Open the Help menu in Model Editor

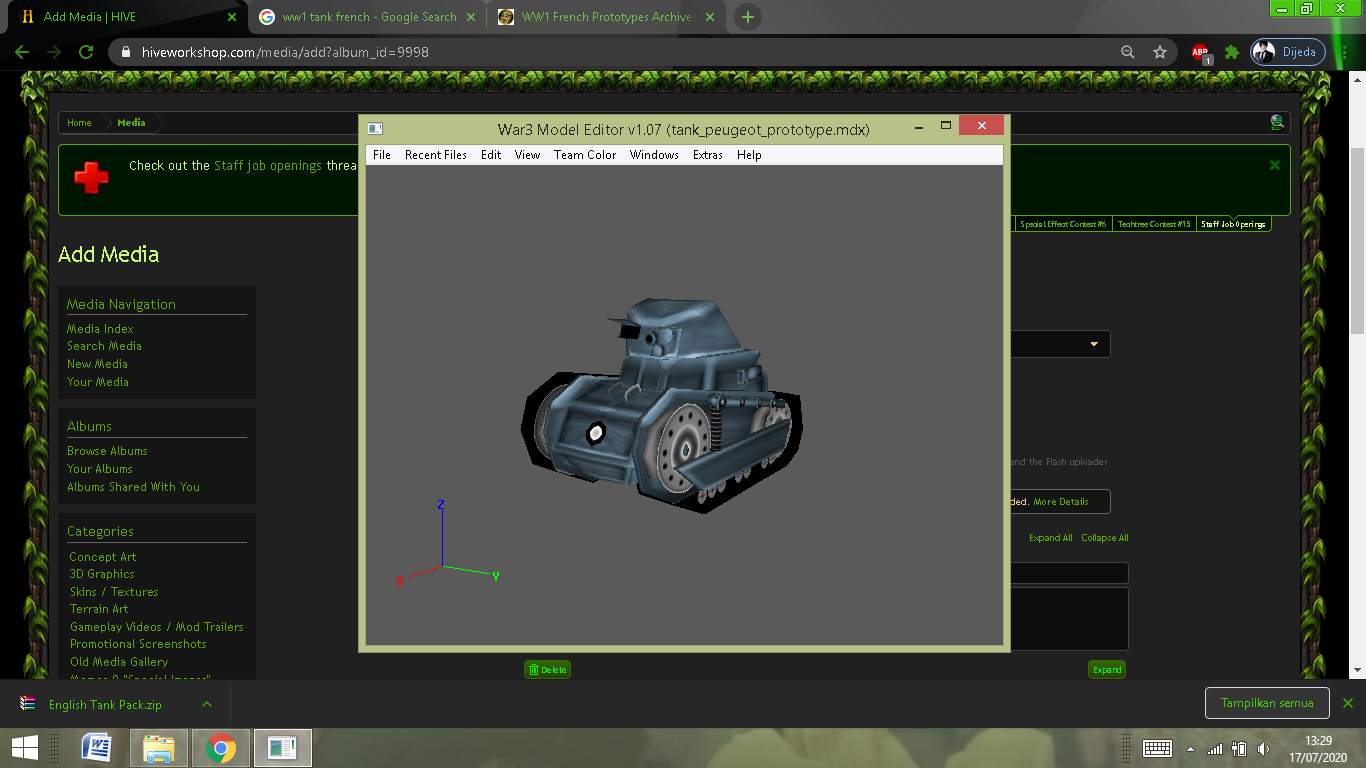[x=749, y=155]
